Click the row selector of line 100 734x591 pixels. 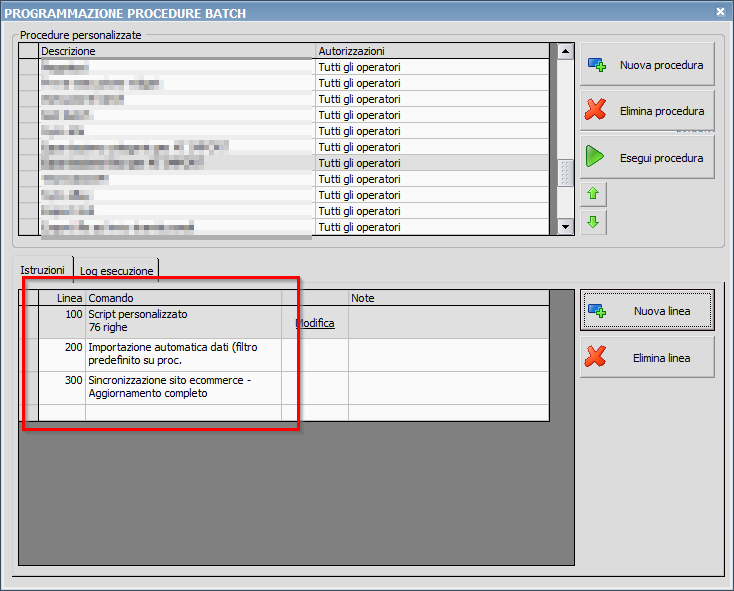coord(29,322)
